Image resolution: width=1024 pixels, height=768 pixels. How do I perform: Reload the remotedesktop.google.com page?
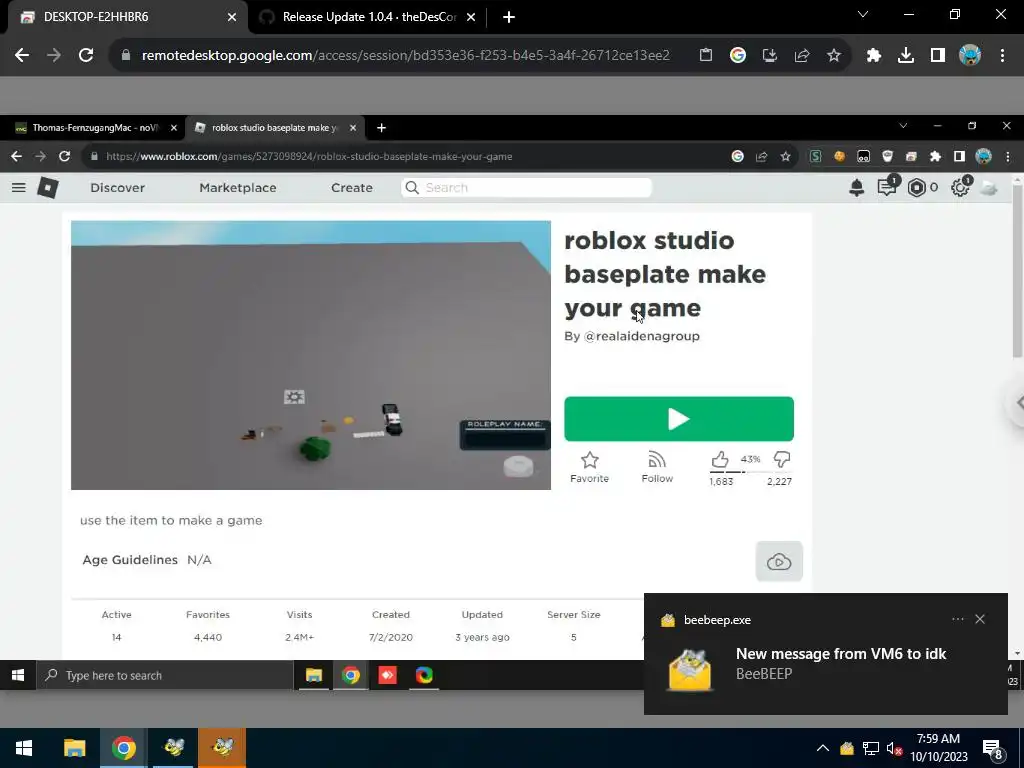tap(86, 56)
